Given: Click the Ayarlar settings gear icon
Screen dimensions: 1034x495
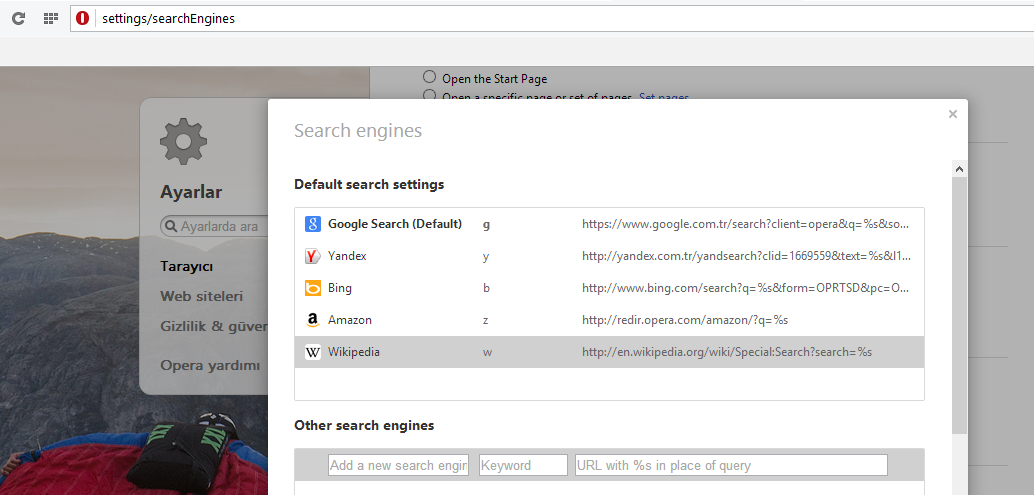Looking at the screenshot, I should click(x=183, y=141).
